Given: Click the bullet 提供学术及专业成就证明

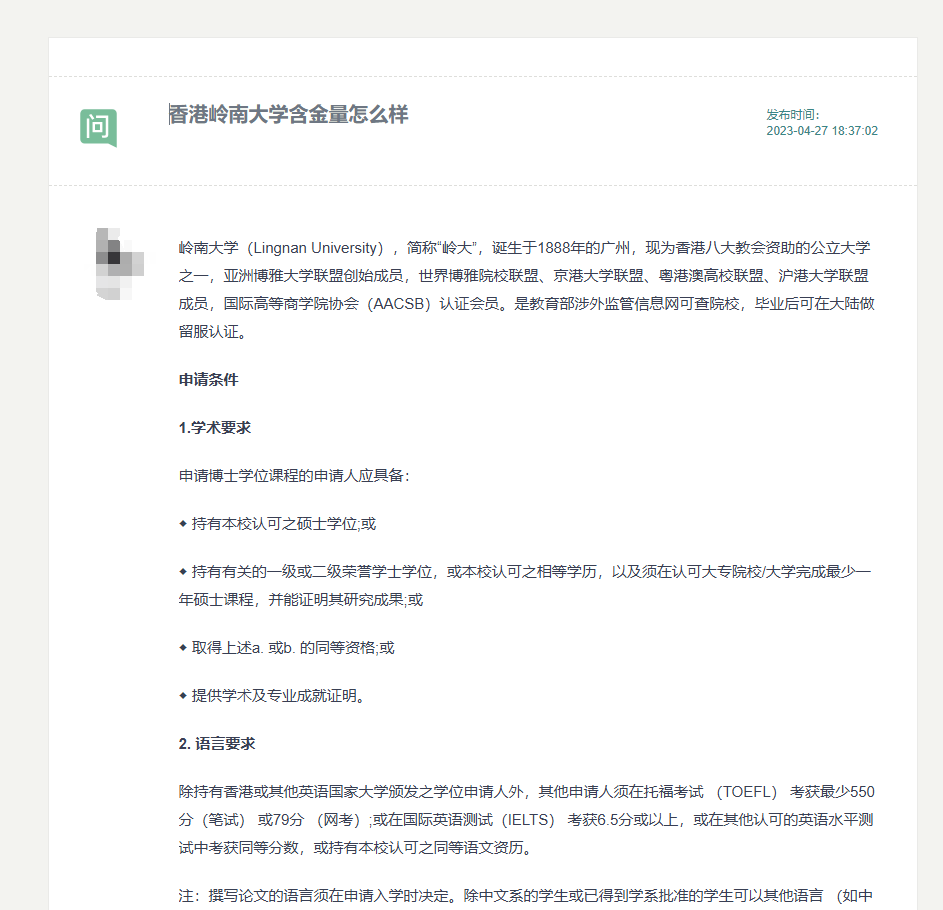Looking at the screenshot, I should coord(272,696).
